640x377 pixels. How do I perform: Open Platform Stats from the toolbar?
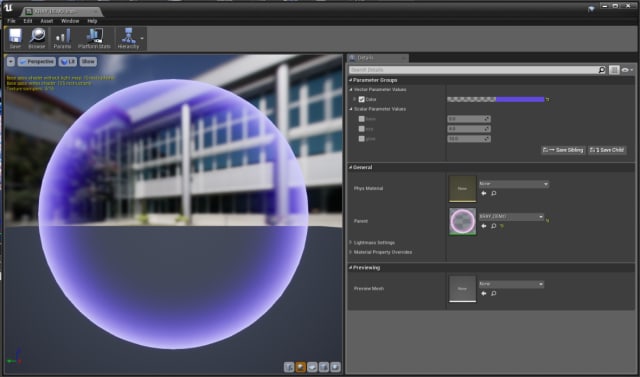94,39
